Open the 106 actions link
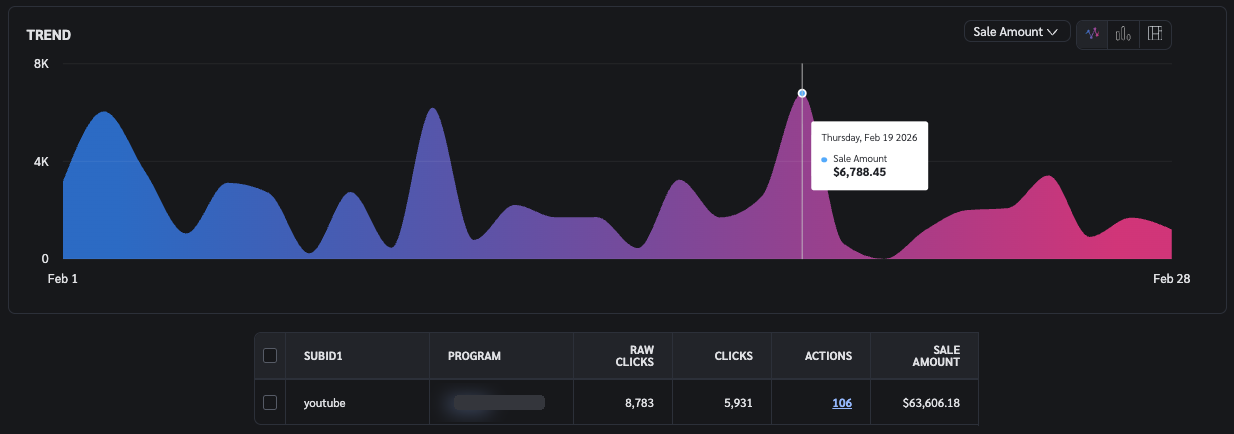The image size is (1234, 434). (x=842, y=403)
